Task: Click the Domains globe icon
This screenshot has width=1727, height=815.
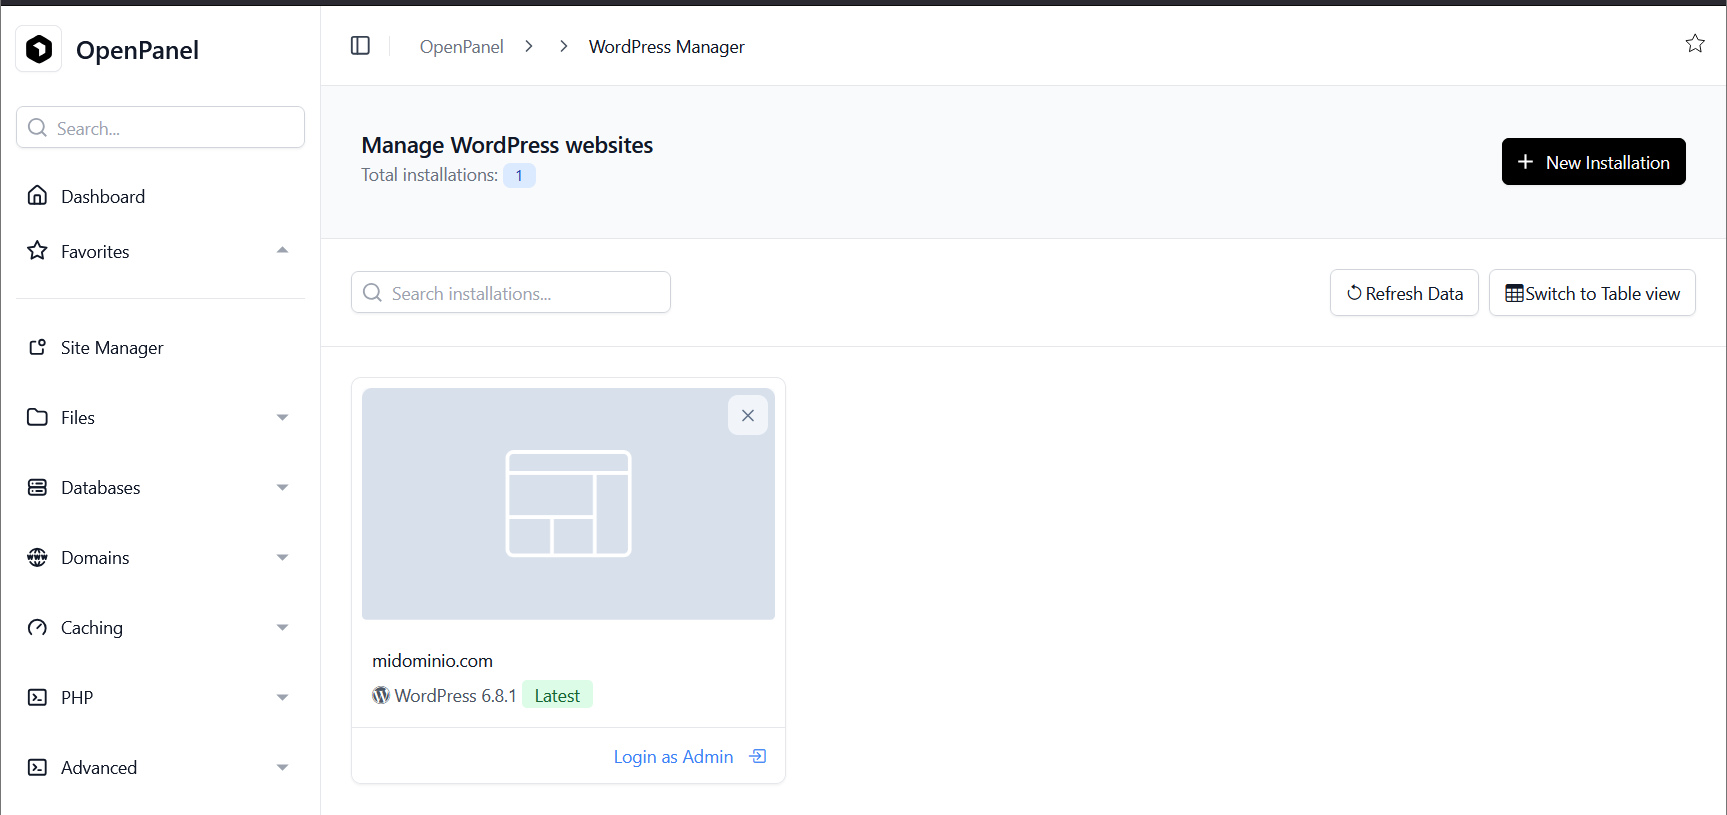Action: coord(37,557)
